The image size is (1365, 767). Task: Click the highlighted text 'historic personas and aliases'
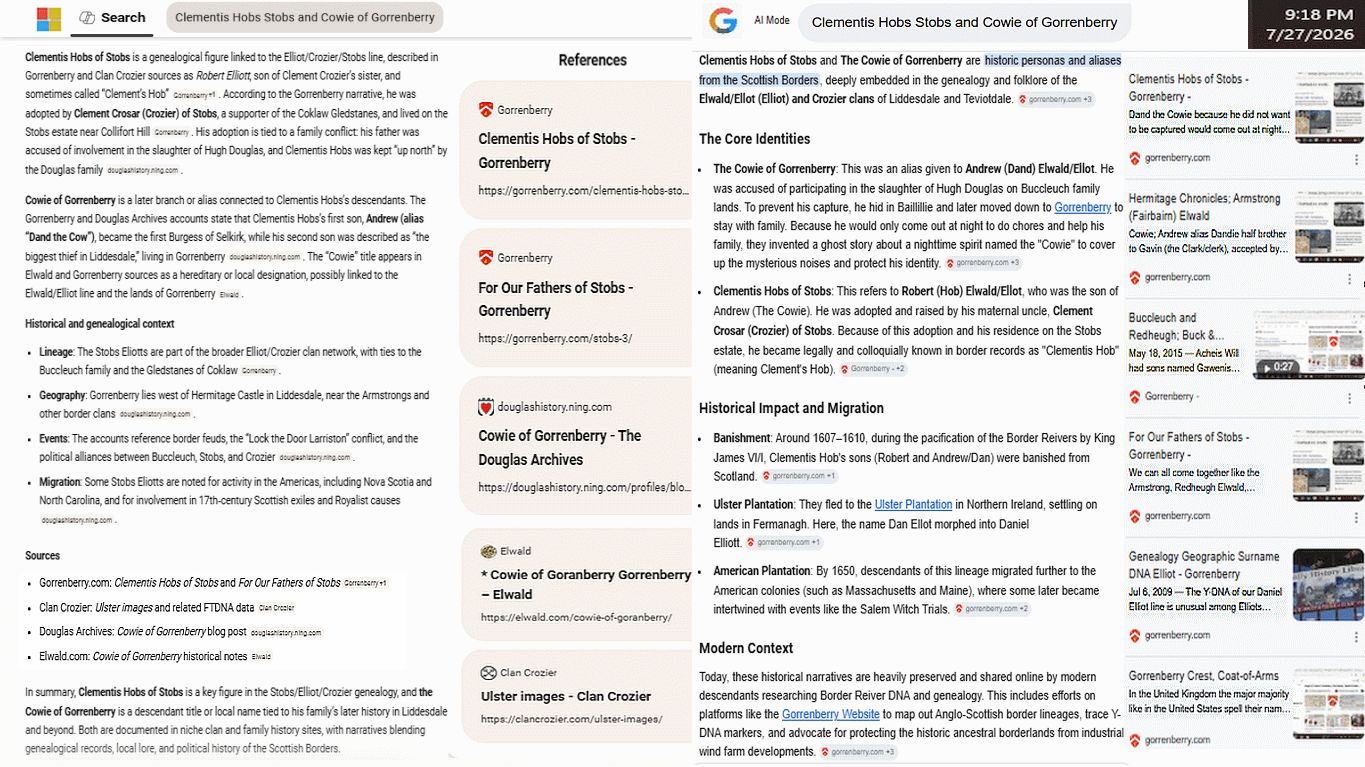1053,60
